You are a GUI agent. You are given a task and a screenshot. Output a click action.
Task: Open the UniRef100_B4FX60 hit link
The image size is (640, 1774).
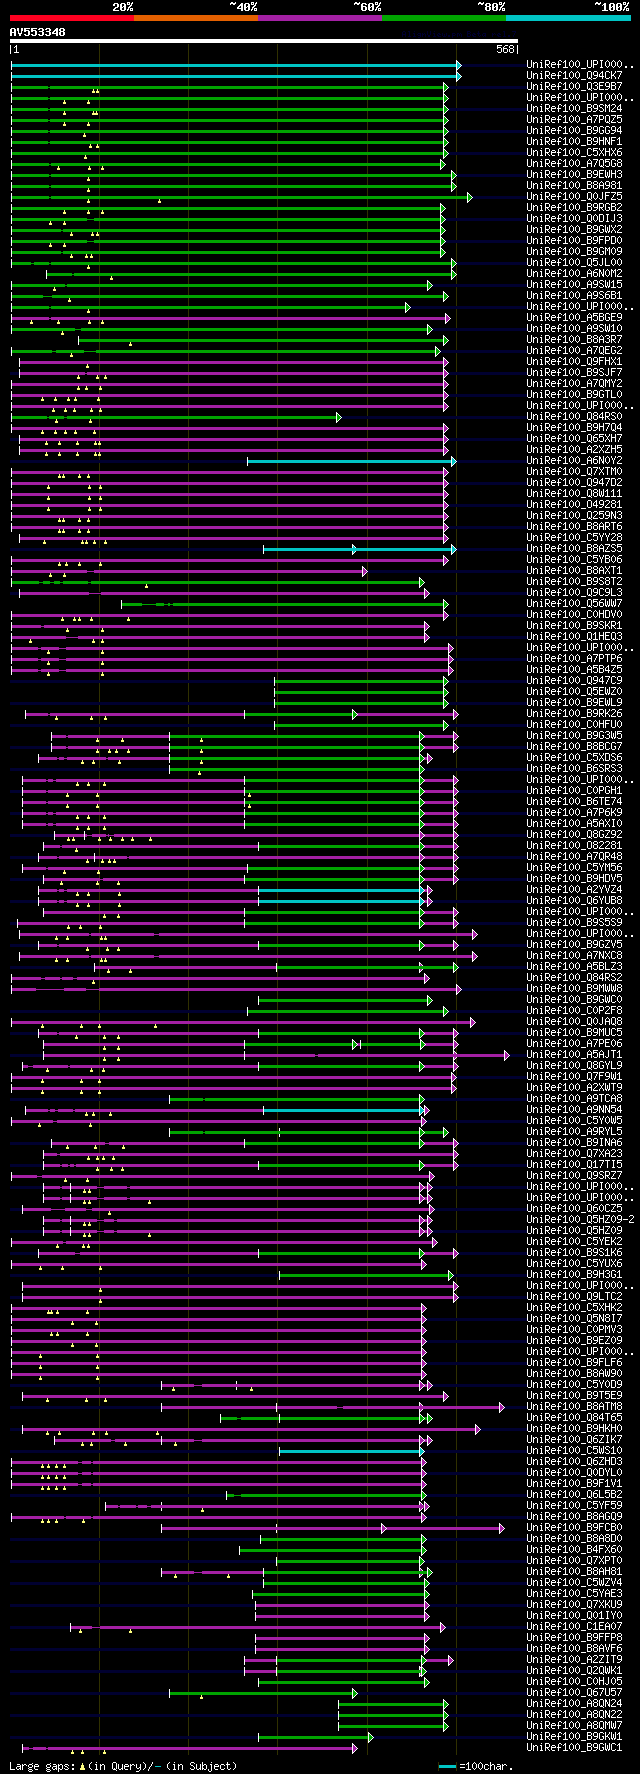[574, 1550]
